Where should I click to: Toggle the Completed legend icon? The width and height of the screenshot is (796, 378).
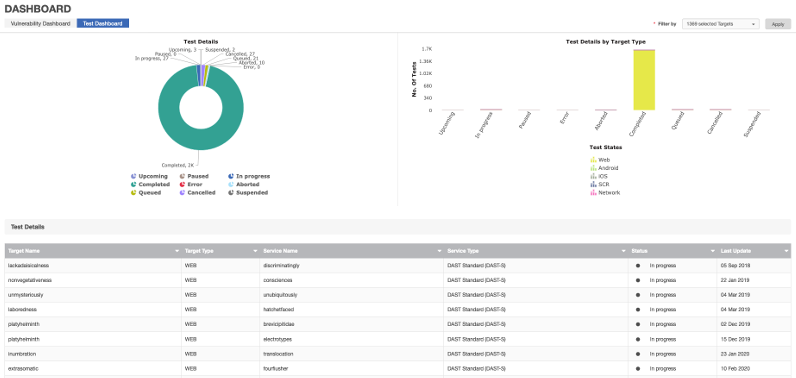point(133,184)
